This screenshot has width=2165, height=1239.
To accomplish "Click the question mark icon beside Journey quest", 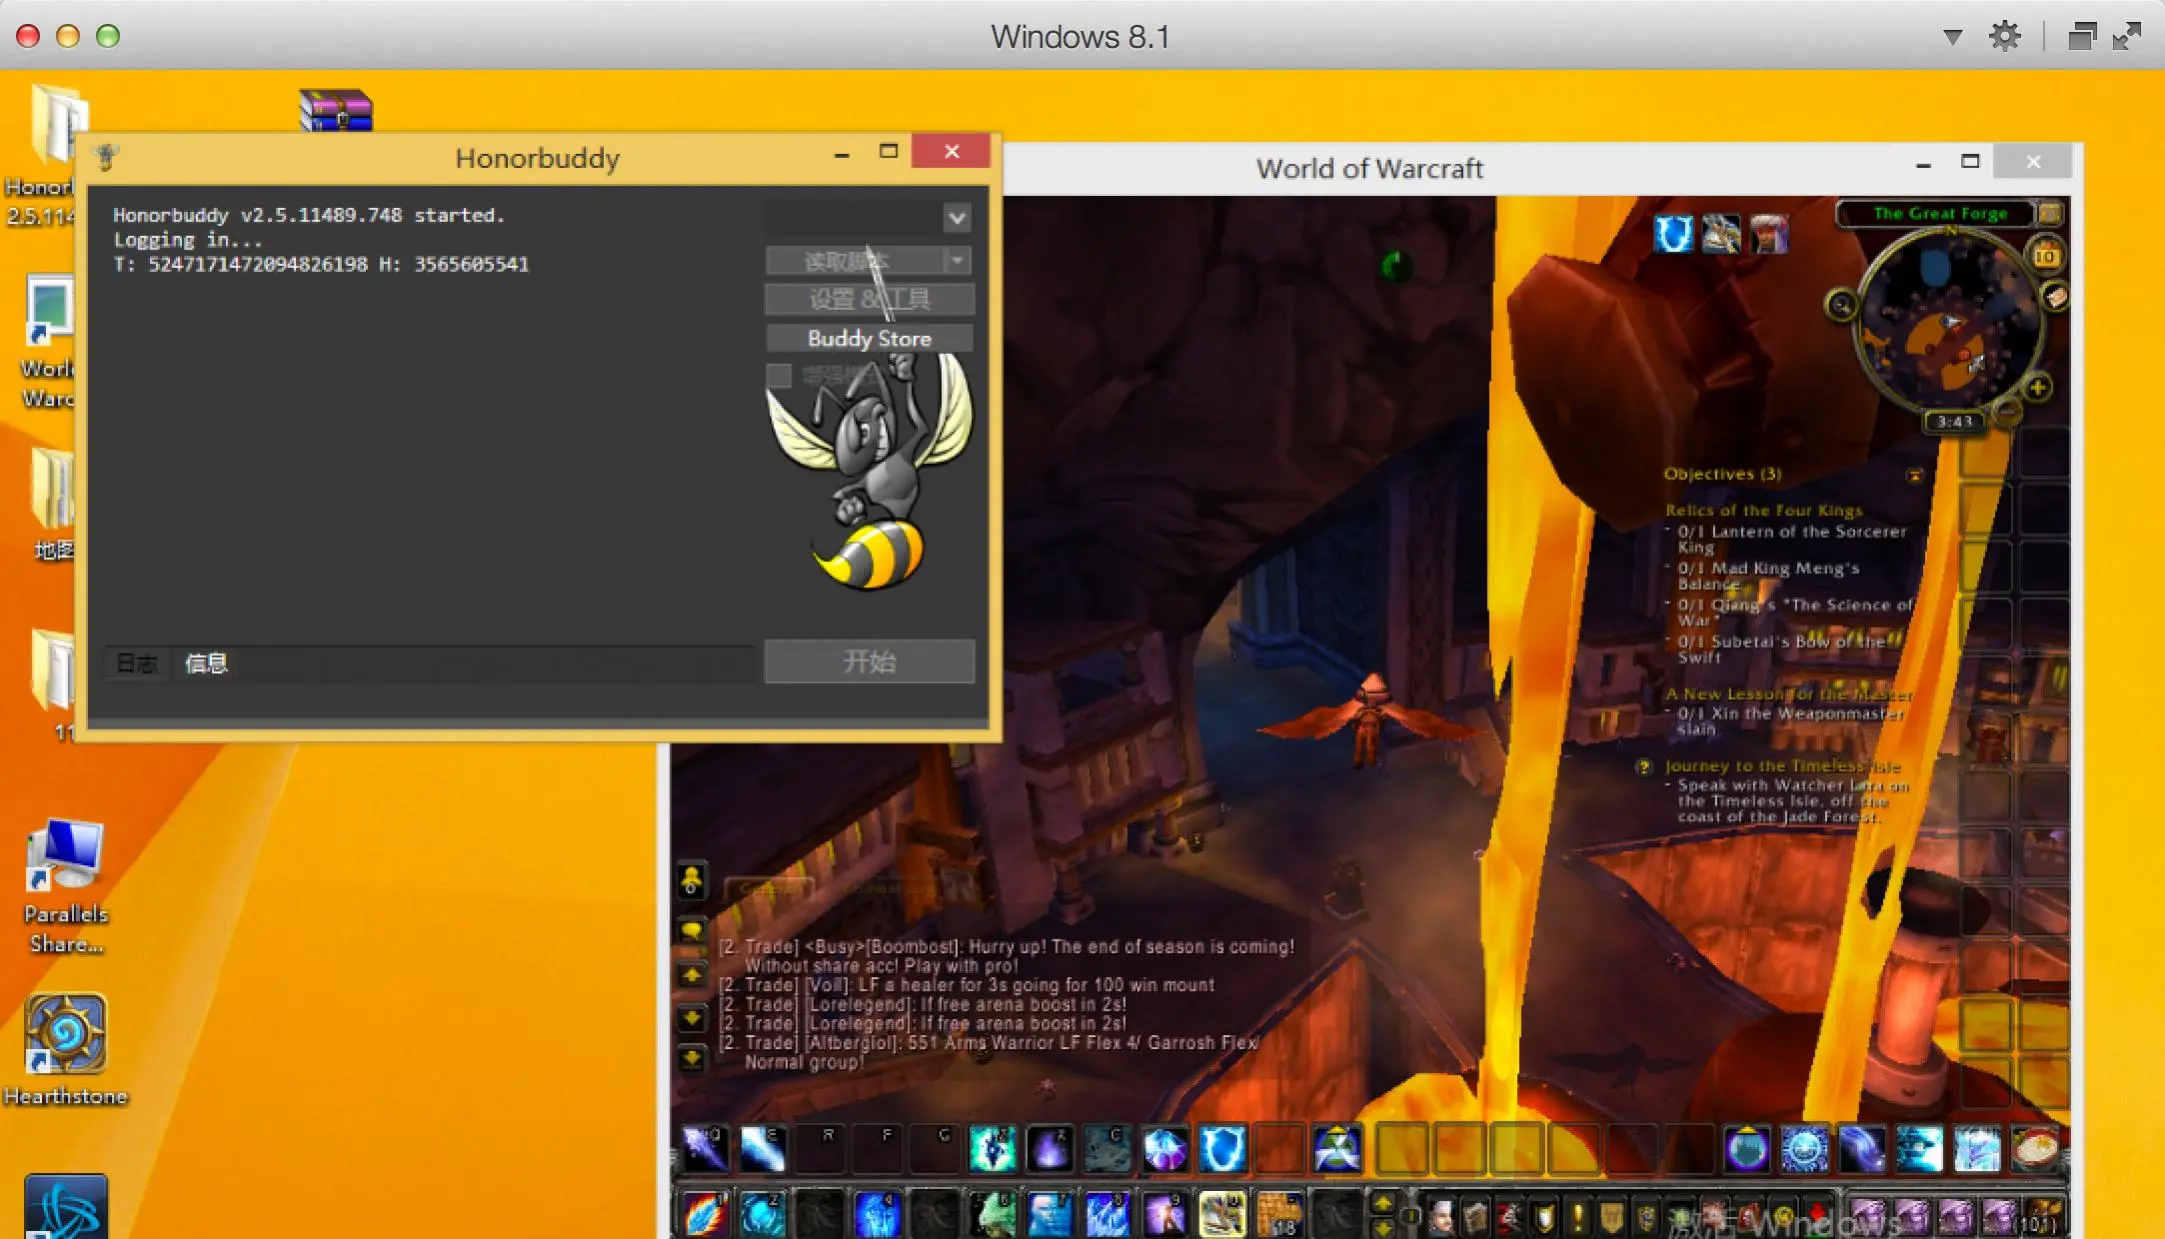I will [1643, 767].
